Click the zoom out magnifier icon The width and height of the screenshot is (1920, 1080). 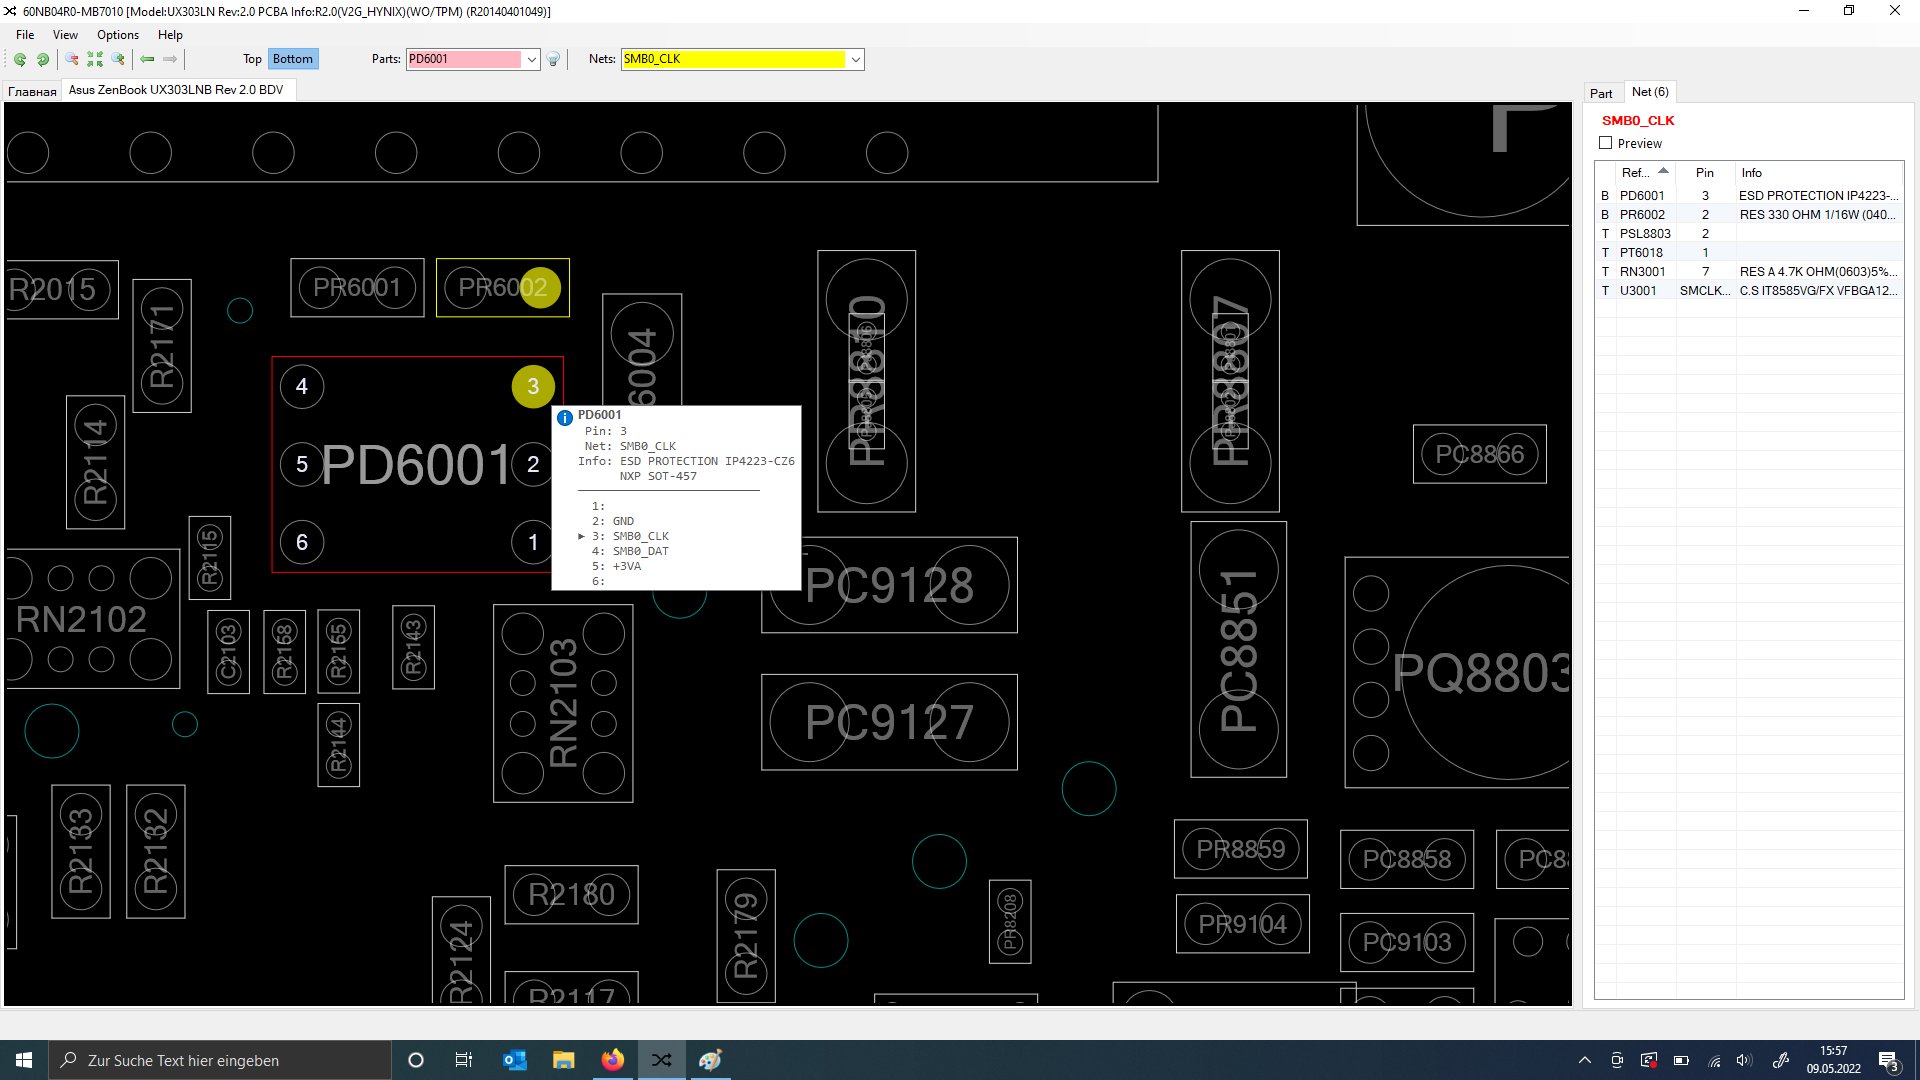(72, 59)
